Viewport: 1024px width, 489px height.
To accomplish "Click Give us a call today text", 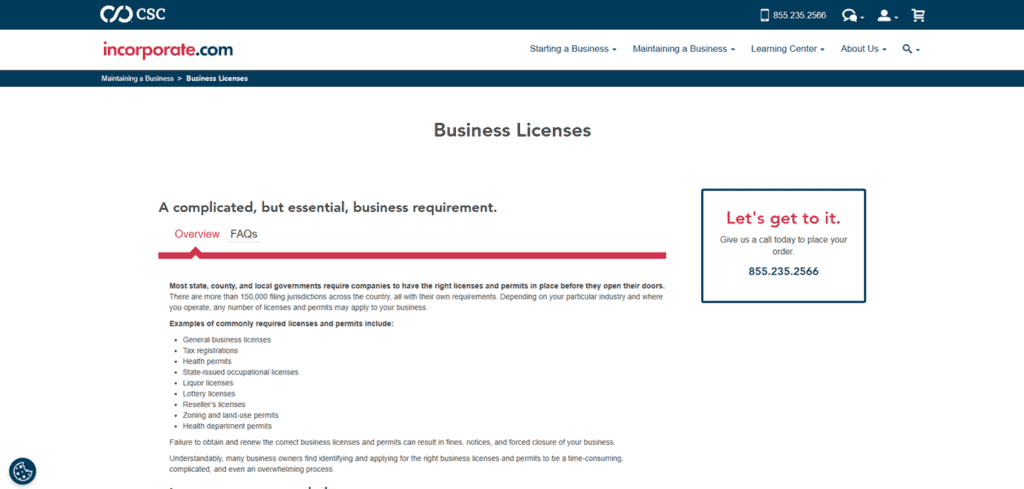I will click(x=783, y=245).
